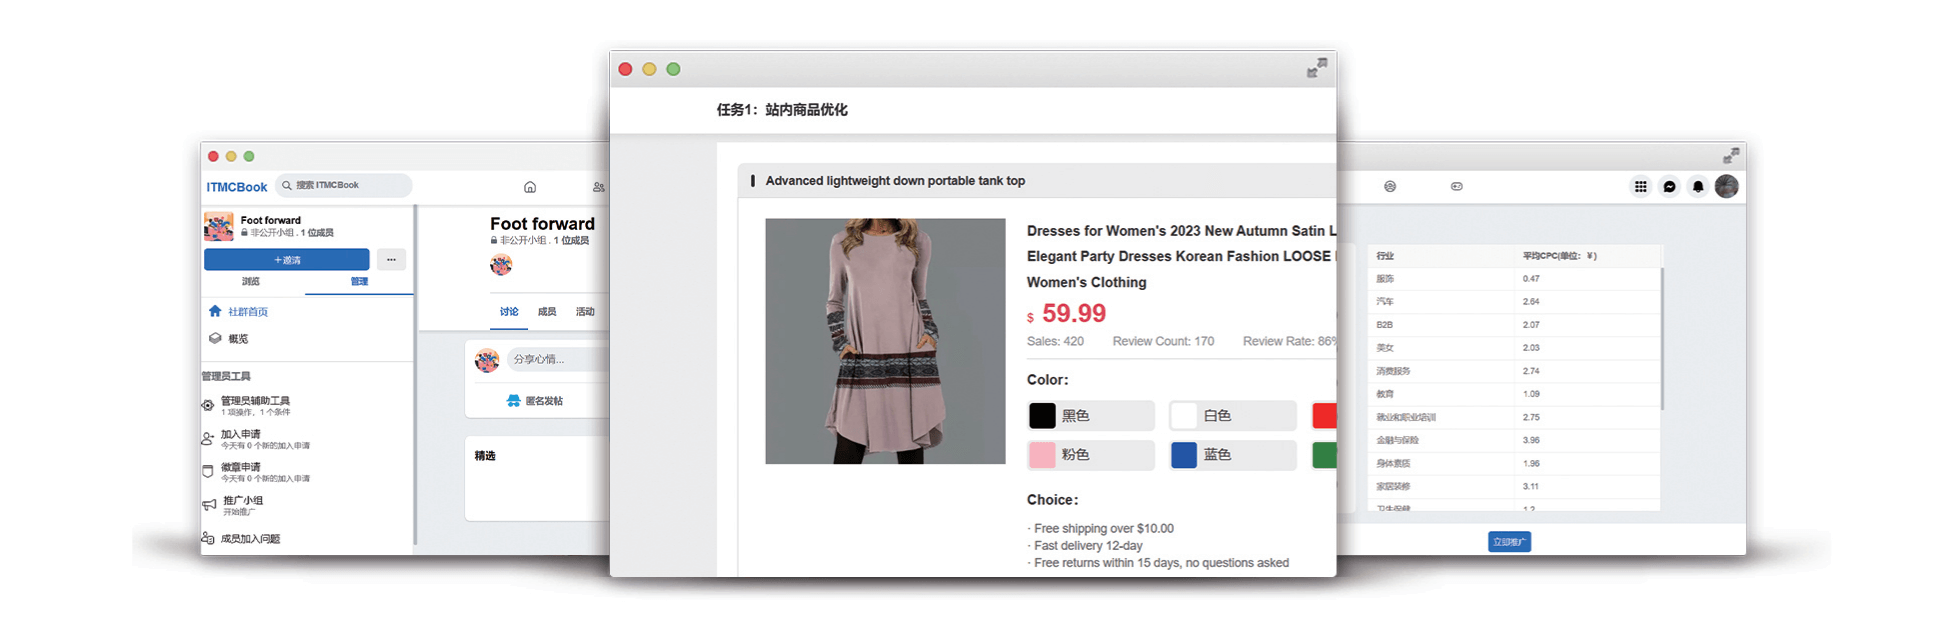This screenshot has width=1951, height=634.
Task: Click the groups icon in right window bar
Action: click(x=1390, y=186)
